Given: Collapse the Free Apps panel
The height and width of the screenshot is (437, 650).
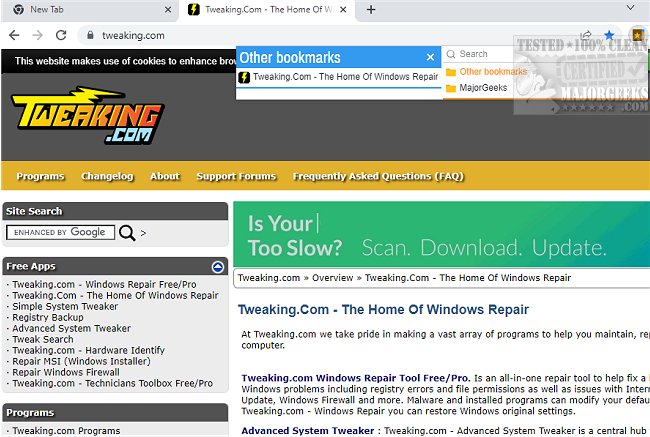Looking at the screenshot, I should pos(218,267).
